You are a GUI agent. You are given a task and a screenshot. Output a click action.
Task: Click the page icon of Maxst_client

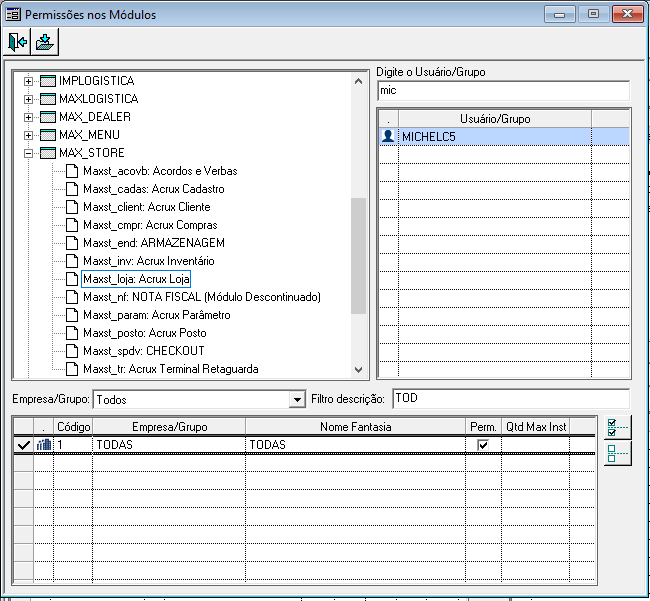coord(72,207)
